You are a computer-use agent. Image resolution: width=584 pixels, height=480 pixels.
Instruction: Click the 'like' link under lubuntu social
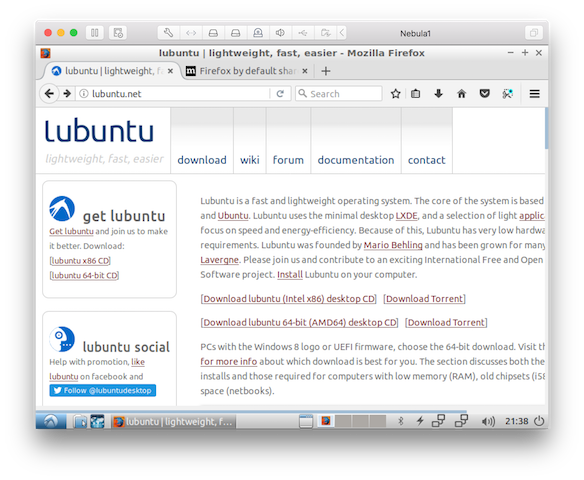(138, 362)
